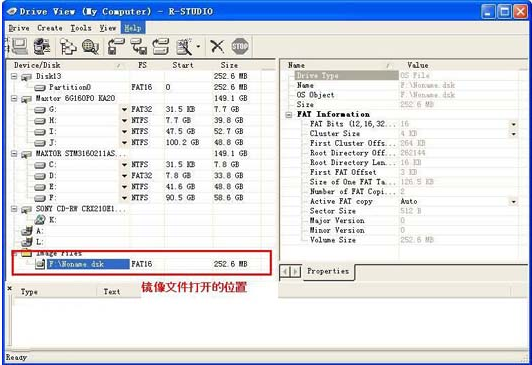This screenshot has width=532, height=365.
Task: Open the small dropdown arrow beside the Create Image icon
Action: pos(198,46)
